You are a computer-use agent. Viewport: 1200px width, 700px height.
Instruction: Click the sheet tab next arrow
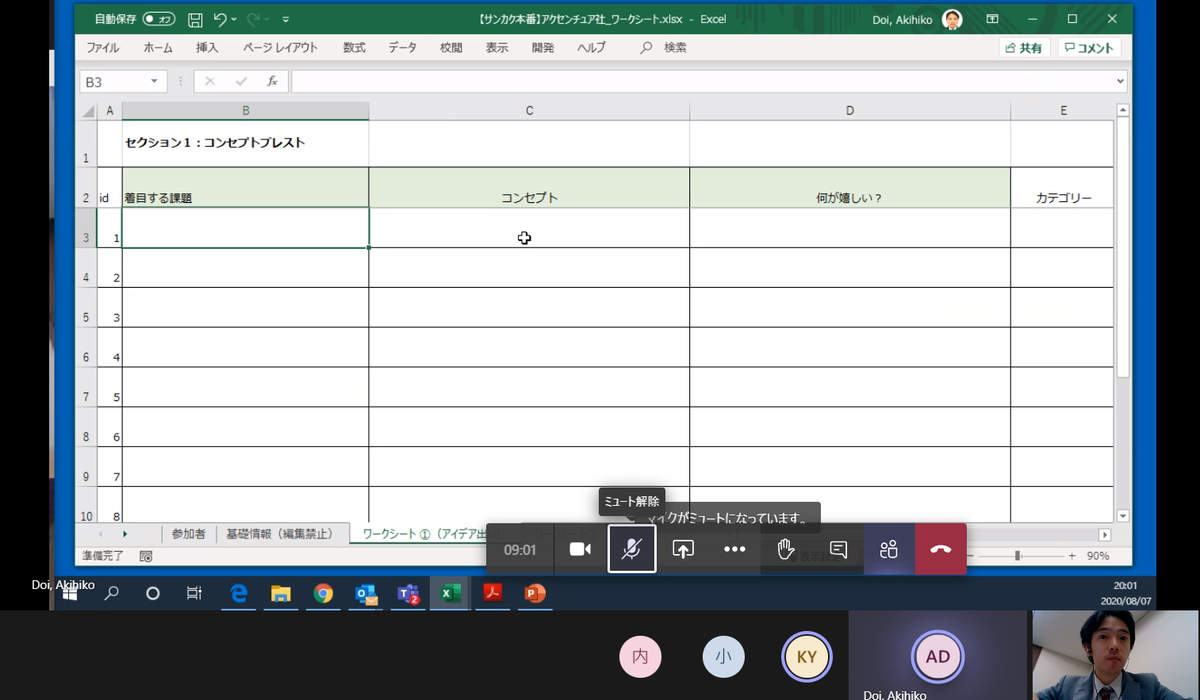tap(124, 534)
